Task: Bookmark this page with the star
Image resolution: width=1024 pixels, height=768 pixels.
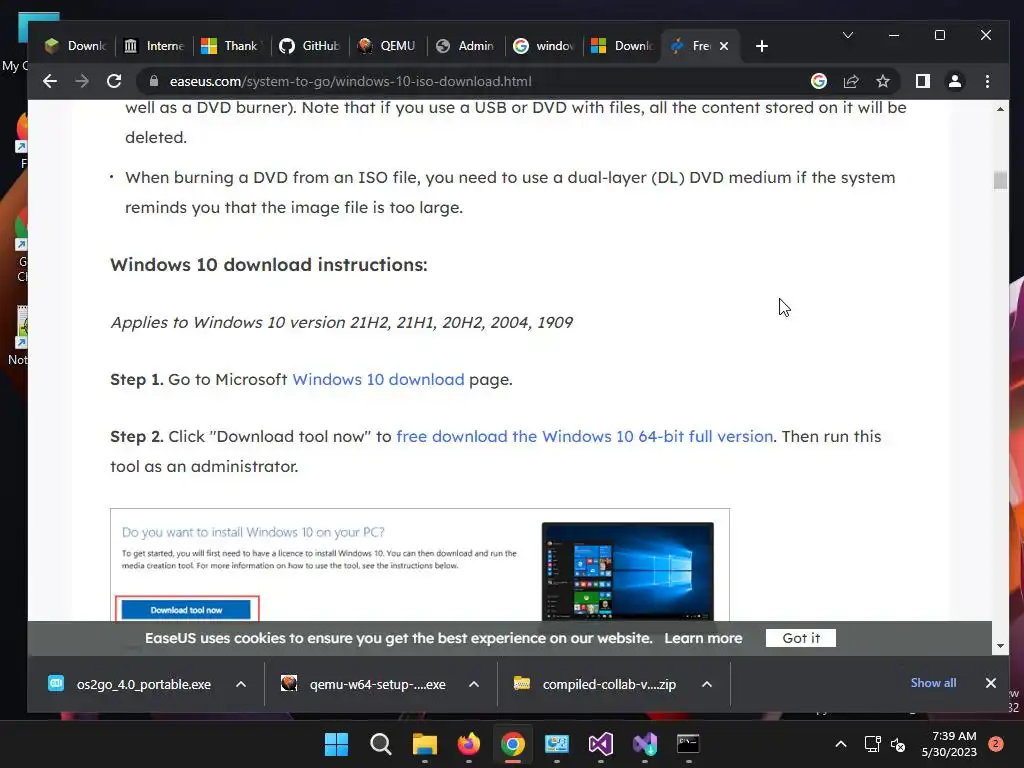Action: 883,81
